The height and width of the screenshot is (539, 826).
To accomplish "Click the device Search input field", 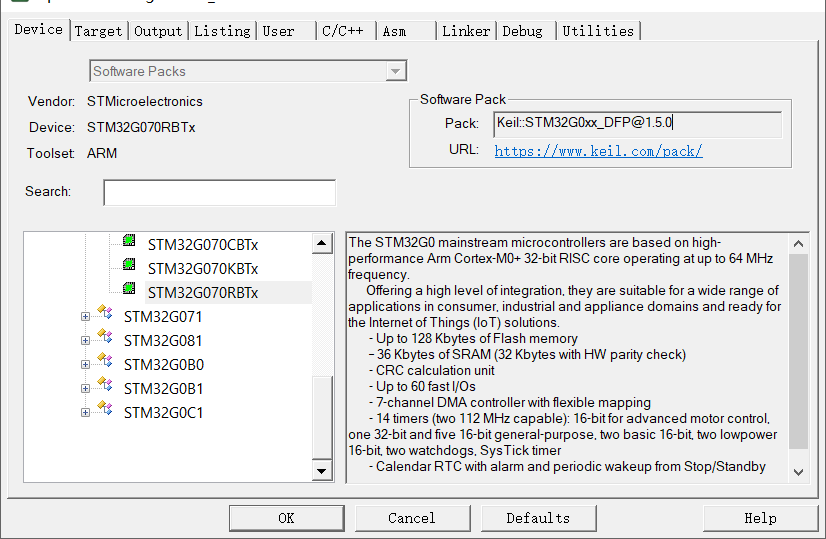I will pyautogui.click(x=219, y=192).
